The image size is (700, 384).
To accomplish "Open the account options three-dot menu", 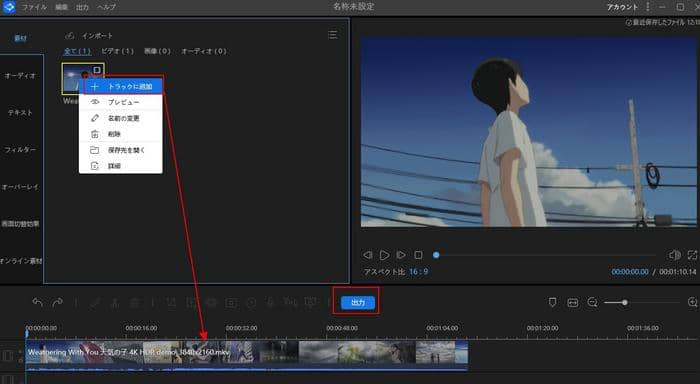I will click(648, 7).
